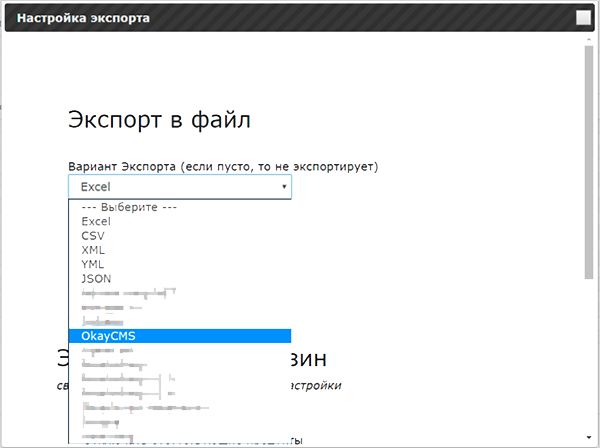600x448 pixels.
Task: Click the square button in the title bar
Action: [x=583, y=17]
